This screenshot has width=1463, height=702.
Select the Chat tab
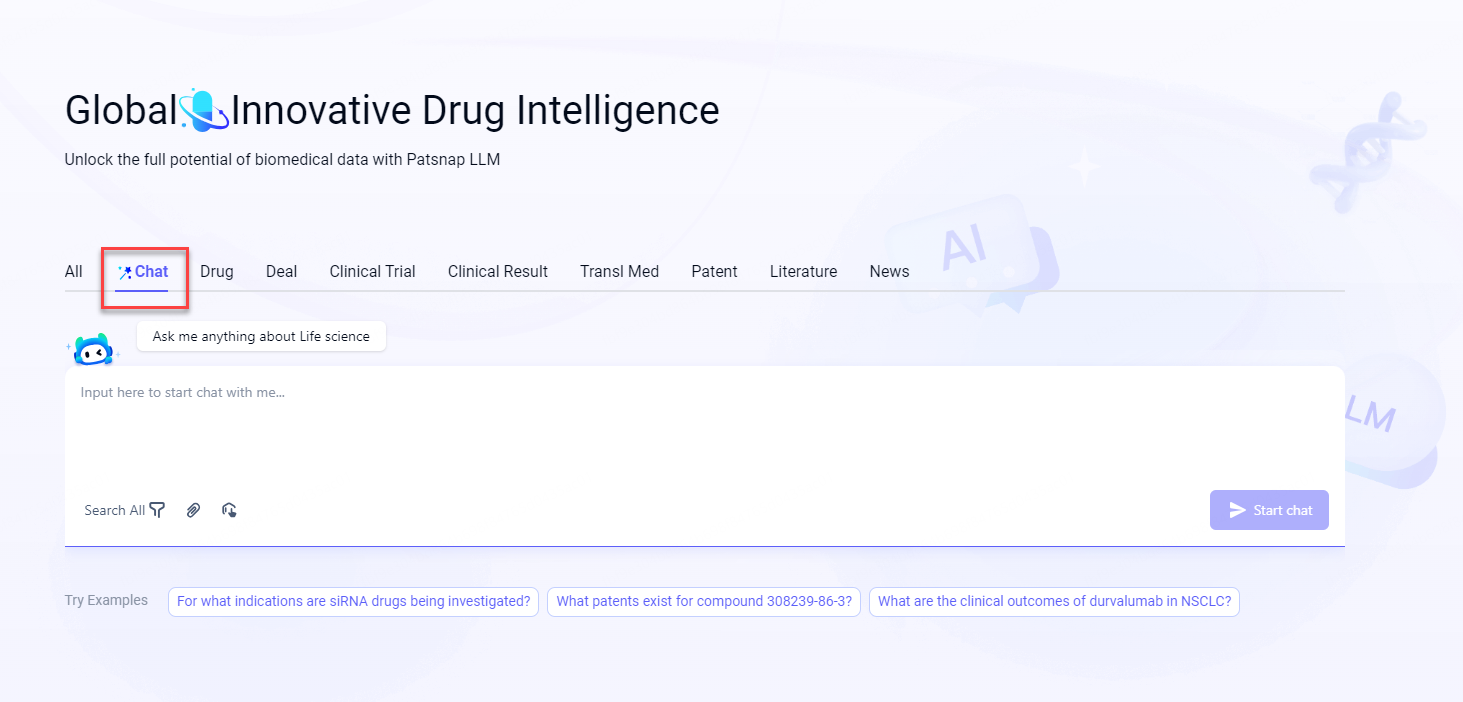142,271
